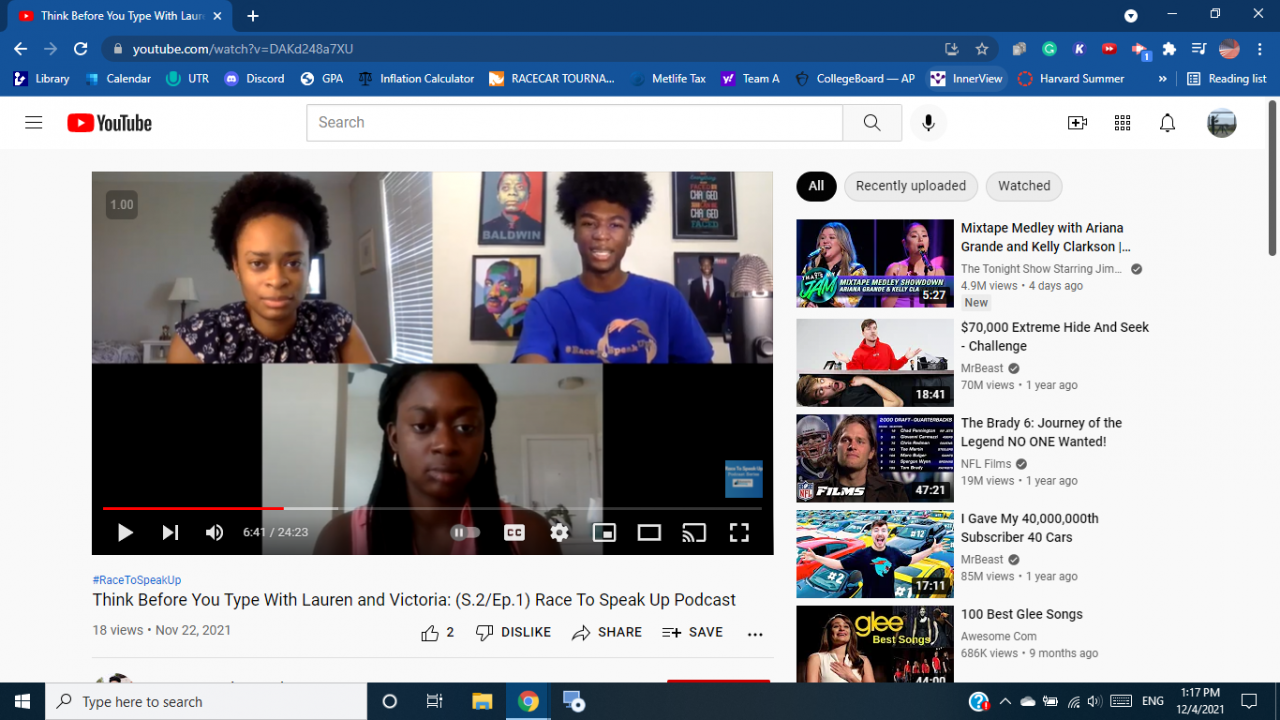The height and width of the screenshot is (720, 1280).
Task: Dislike the video
Action: [x=514, y=632]
